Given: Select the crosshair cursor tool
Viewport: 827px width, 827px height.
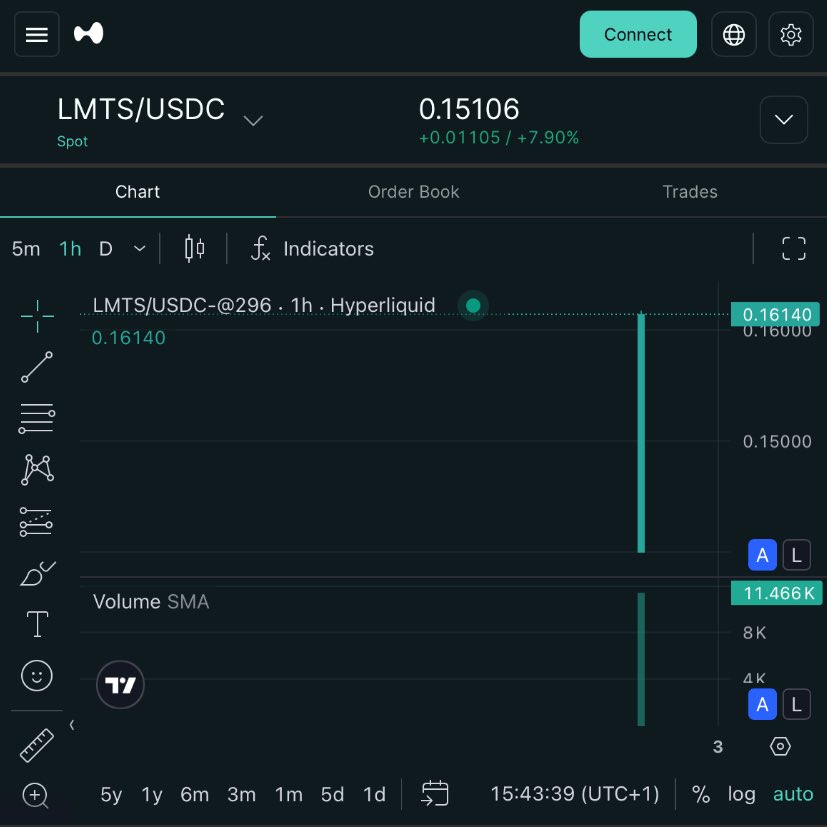Looking at the screenshot, I should [37, 316].
